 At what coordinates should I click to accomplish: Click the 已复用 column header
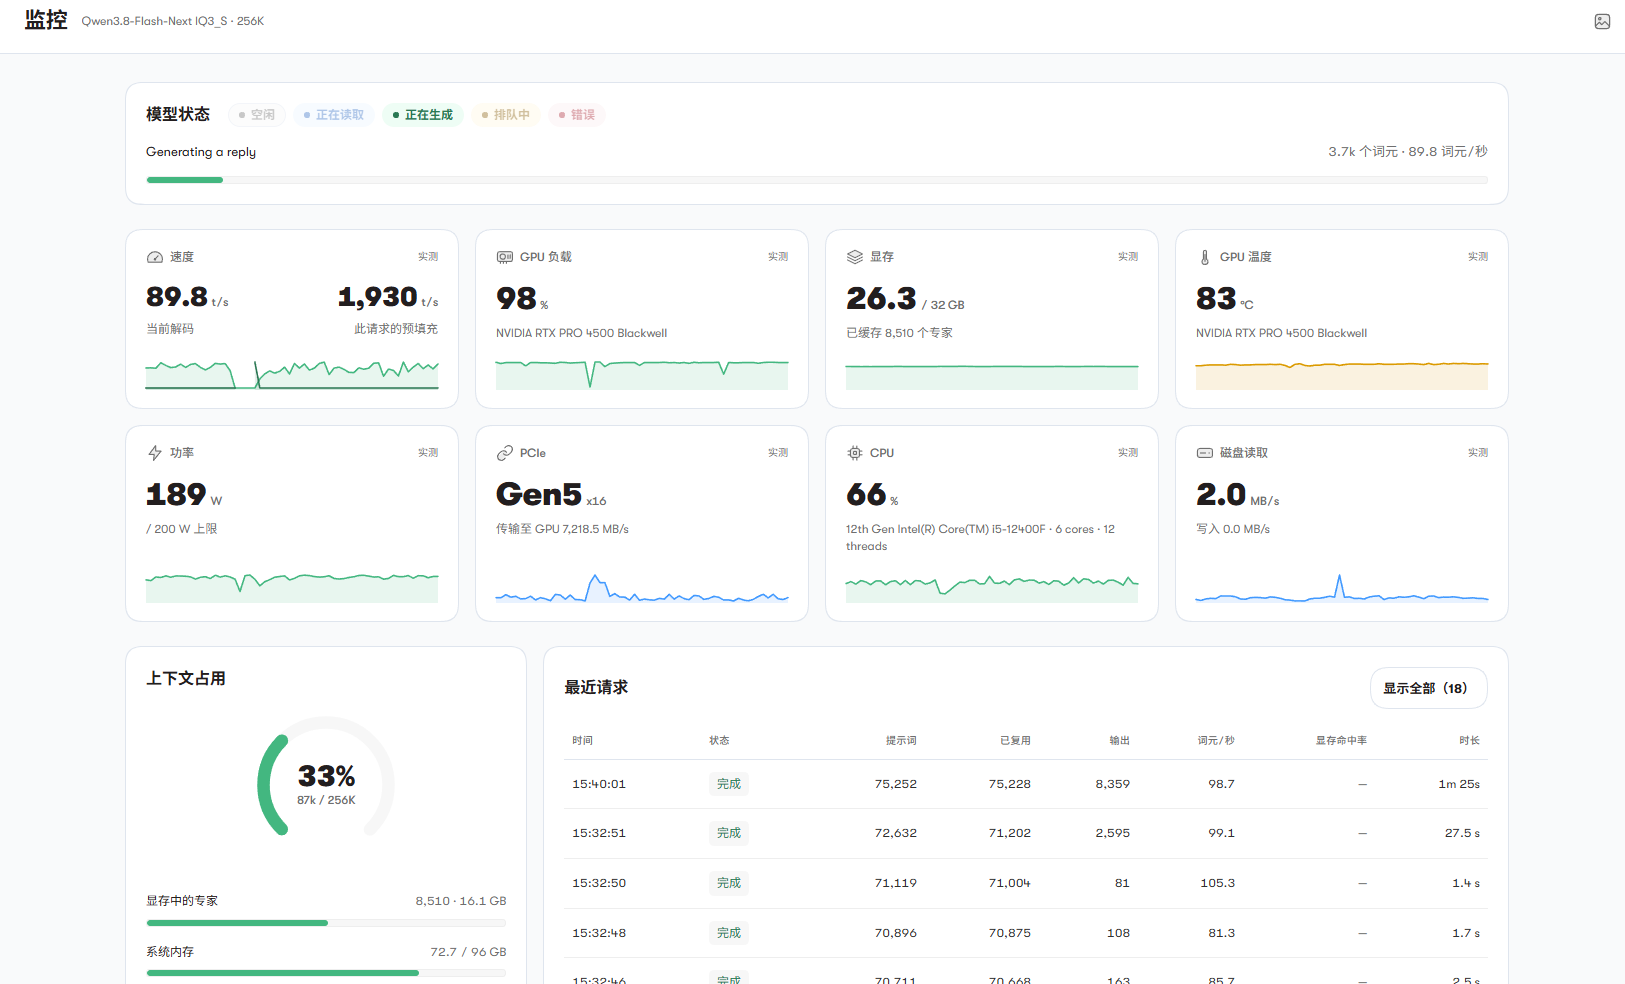tap(1015, 741)
